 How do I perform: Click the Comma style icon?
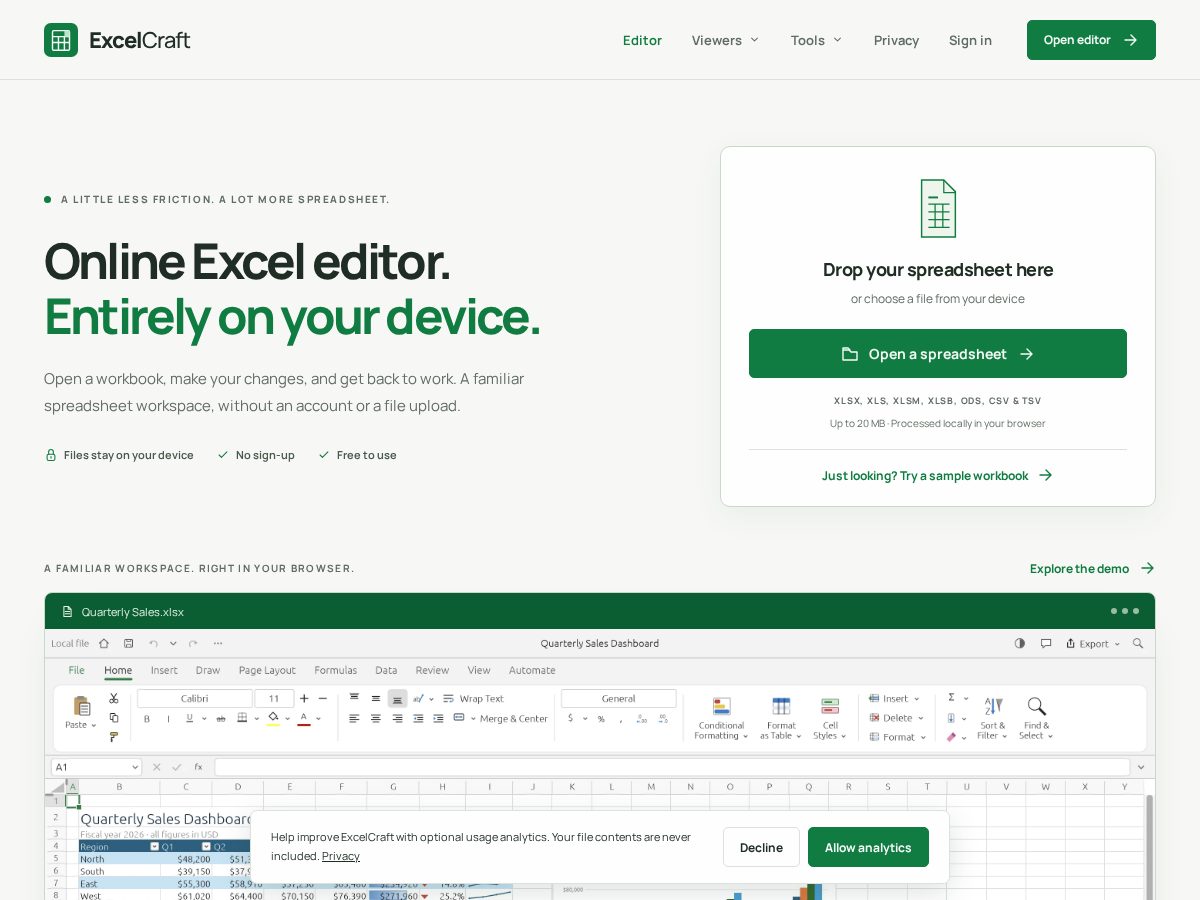(x=621, y=719)
